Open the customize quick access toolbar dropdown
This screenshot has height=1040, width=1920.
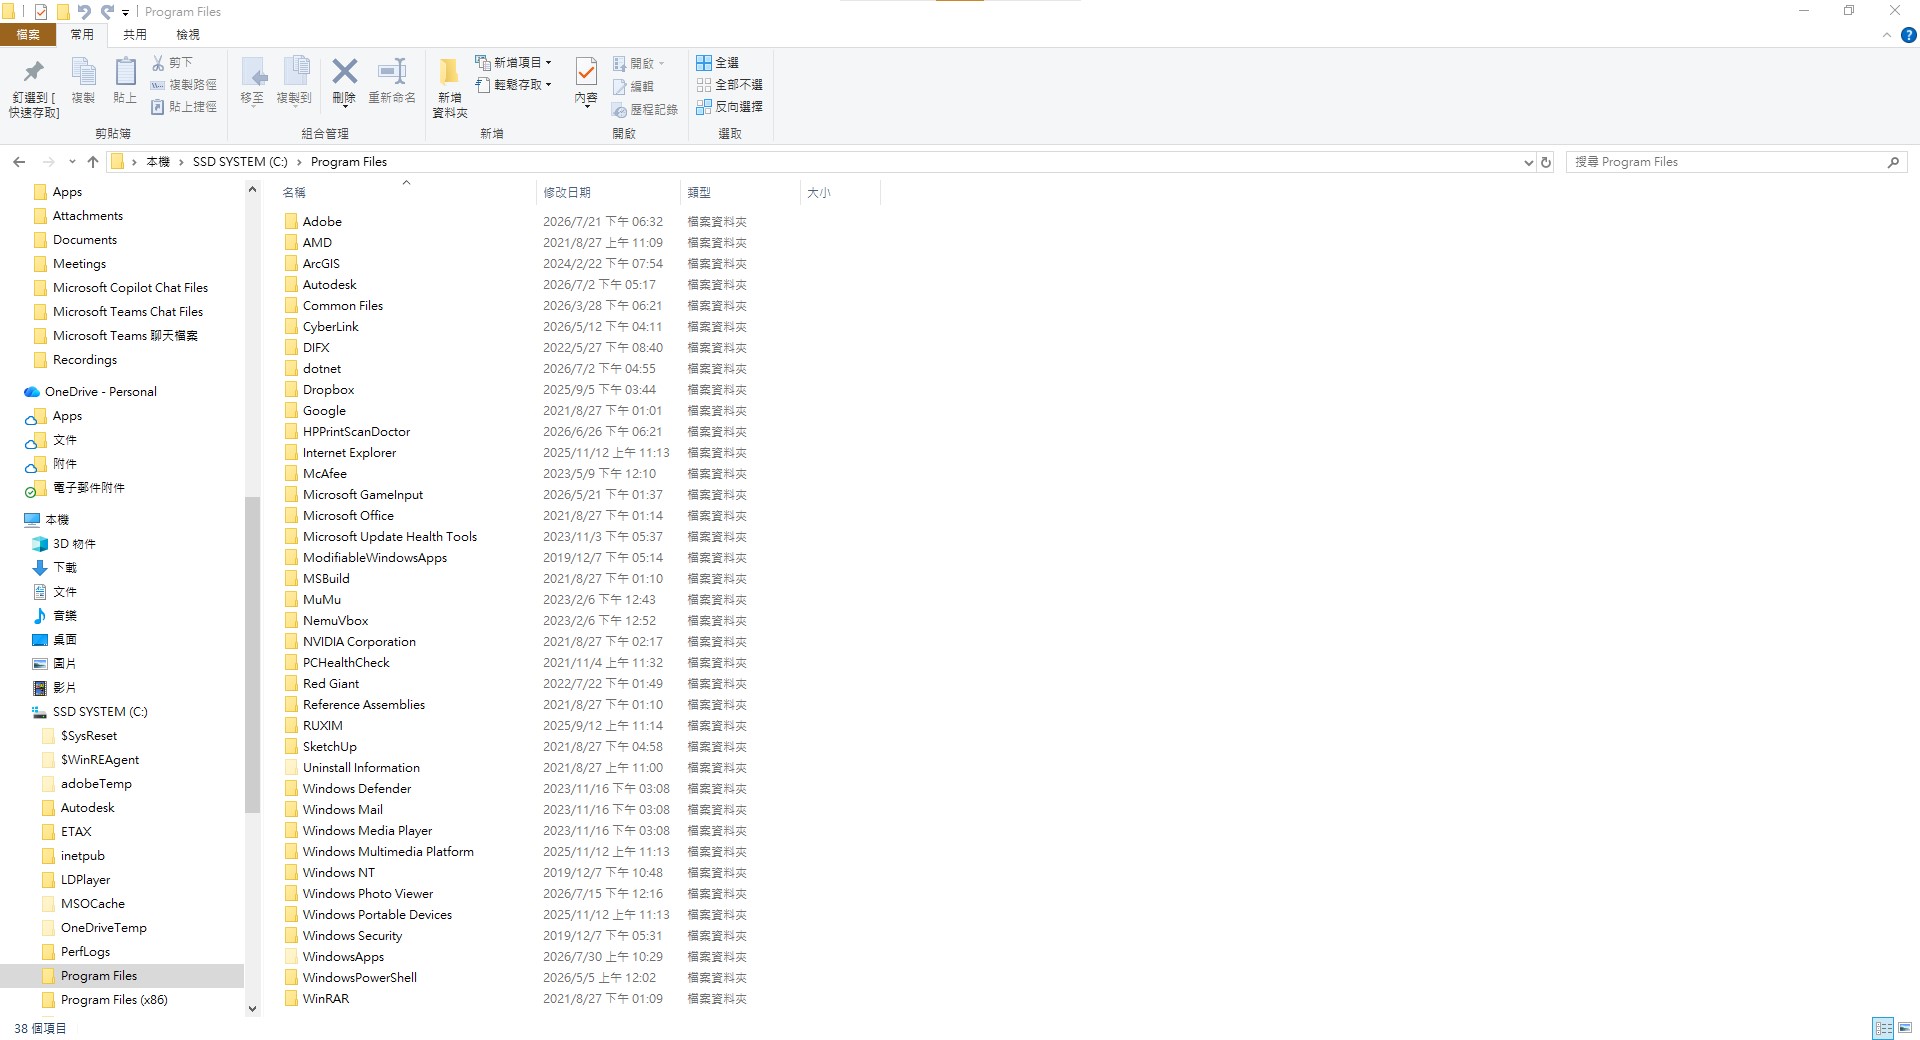tap(126, 13)
